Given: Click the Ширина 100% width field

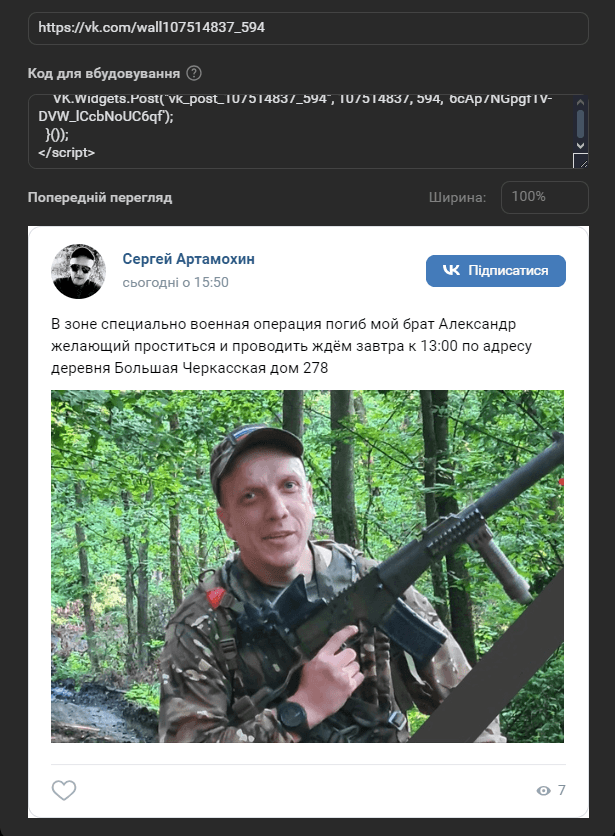Looking at the screenshot, I should [x=545, y=197].
